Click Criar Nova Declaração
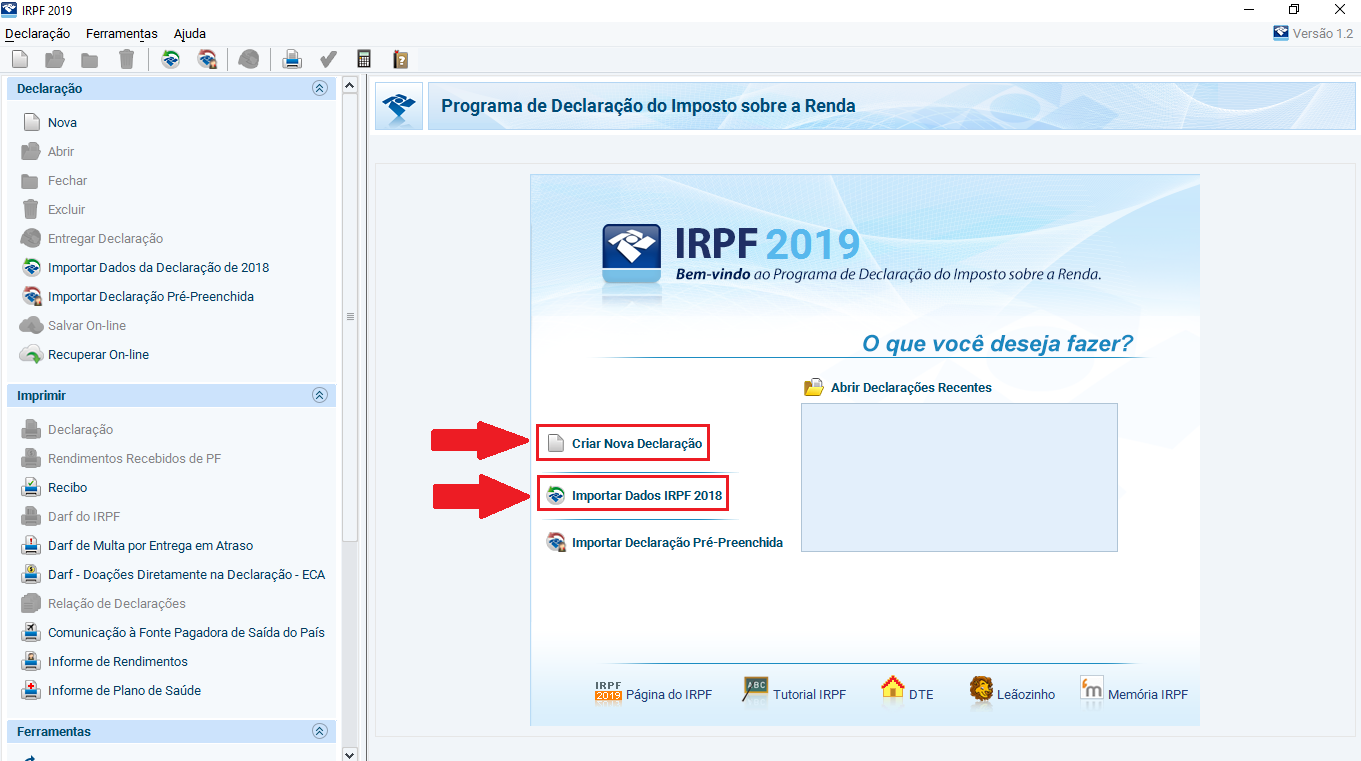This screenshot has width=1361, height=761. [636, 443]
